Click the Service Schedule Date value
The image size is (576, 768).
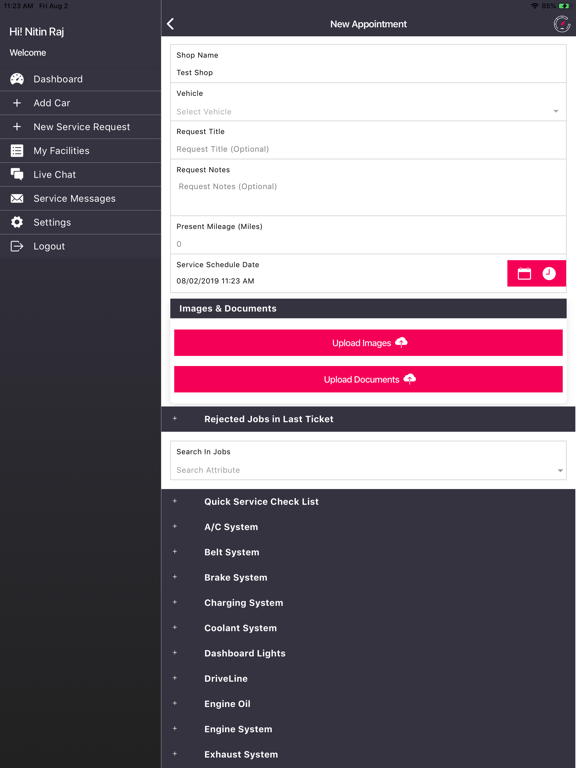pos(215,281)
